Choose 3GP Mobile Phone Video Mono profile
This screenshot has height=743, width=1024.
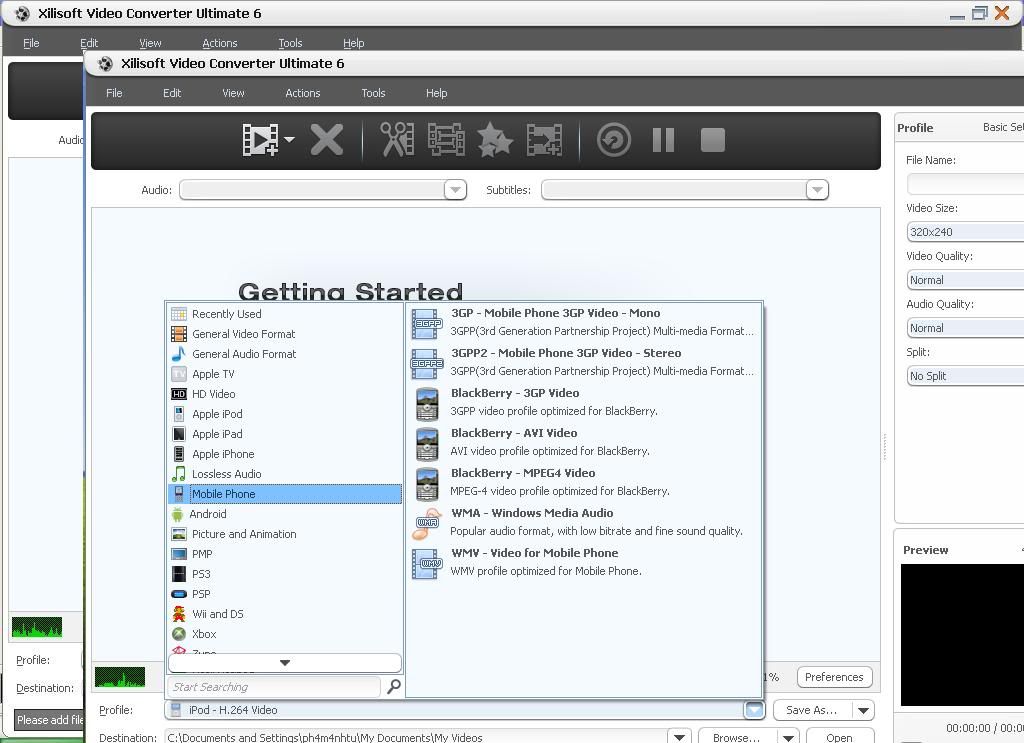[x=584, y=322]
